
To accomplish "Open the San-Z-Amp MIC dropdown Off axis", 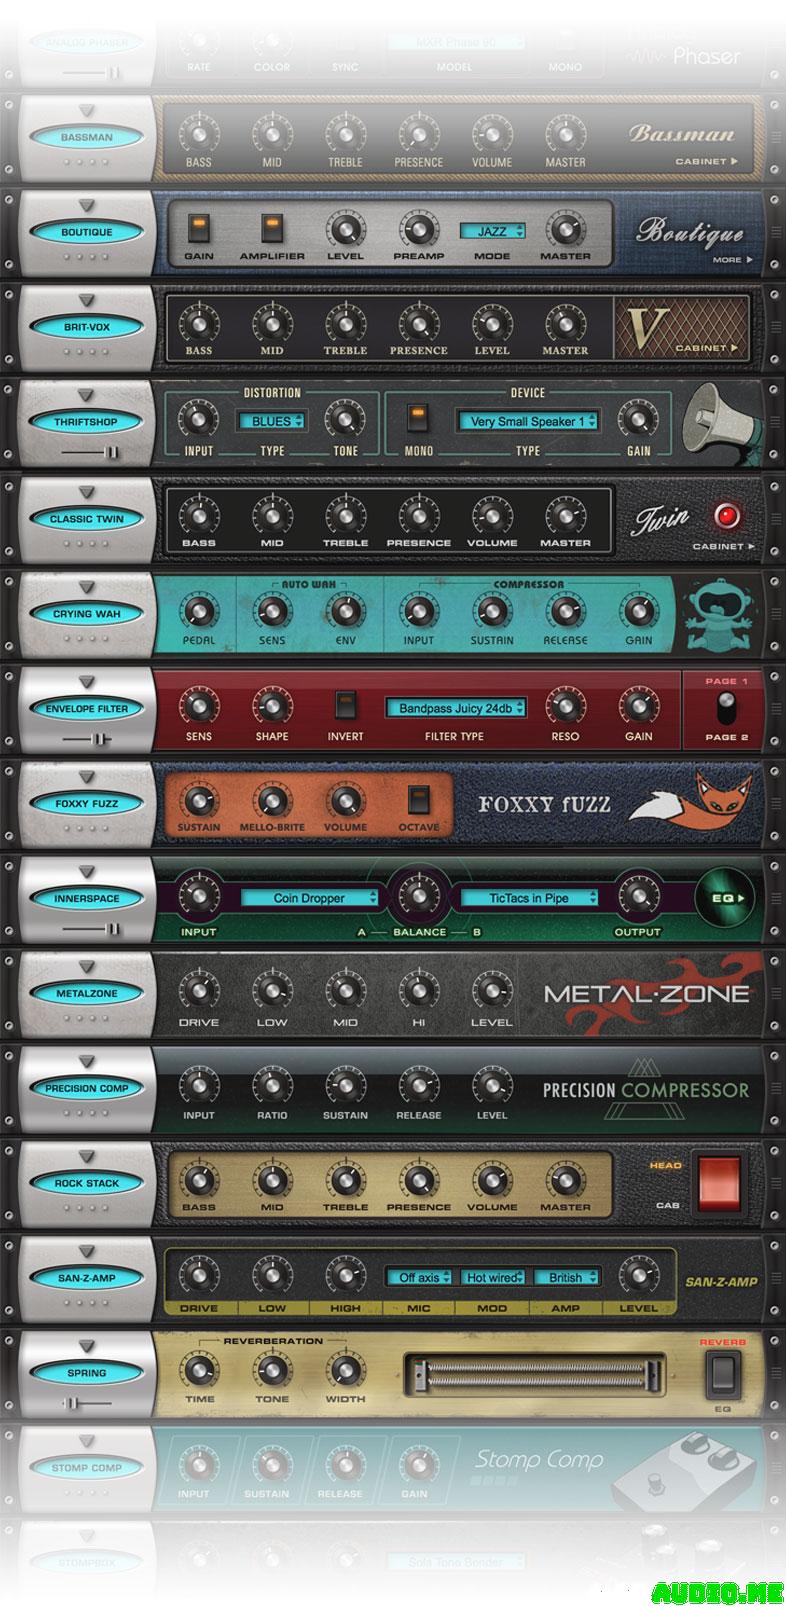I will coord(419,1277).
